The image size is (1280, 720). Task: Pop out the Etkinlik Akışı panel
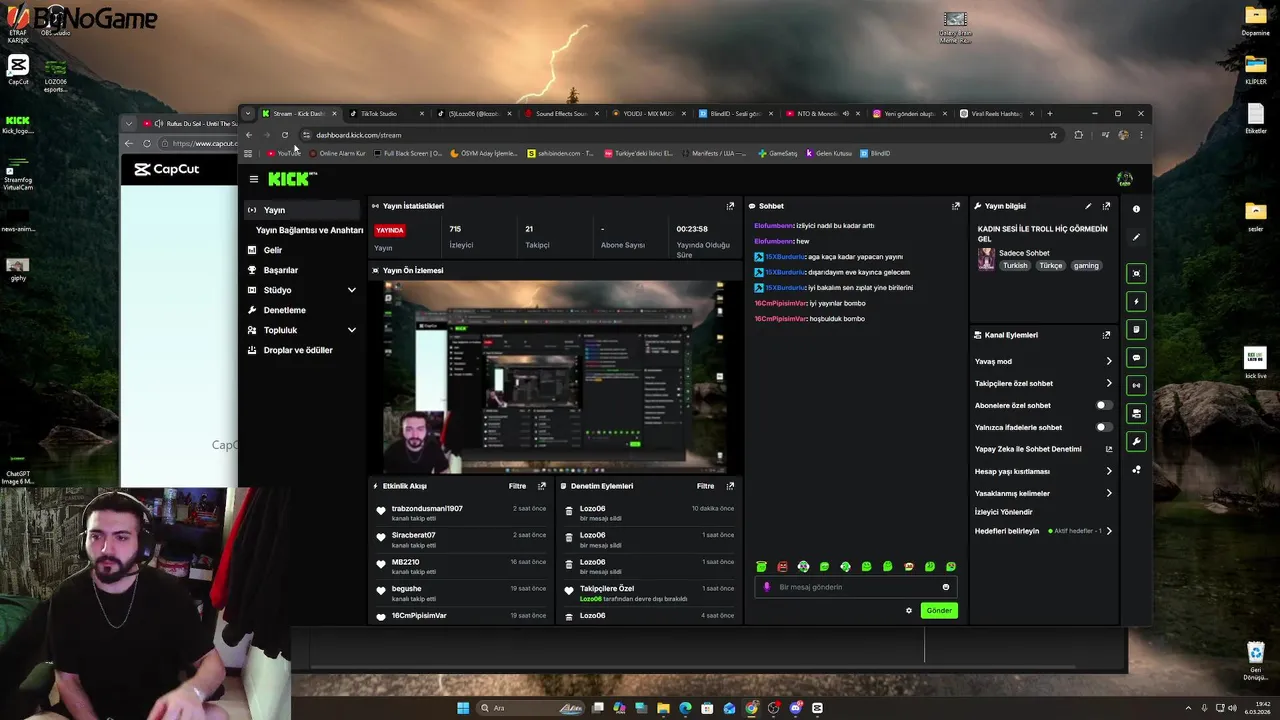(x=542, y=486)
